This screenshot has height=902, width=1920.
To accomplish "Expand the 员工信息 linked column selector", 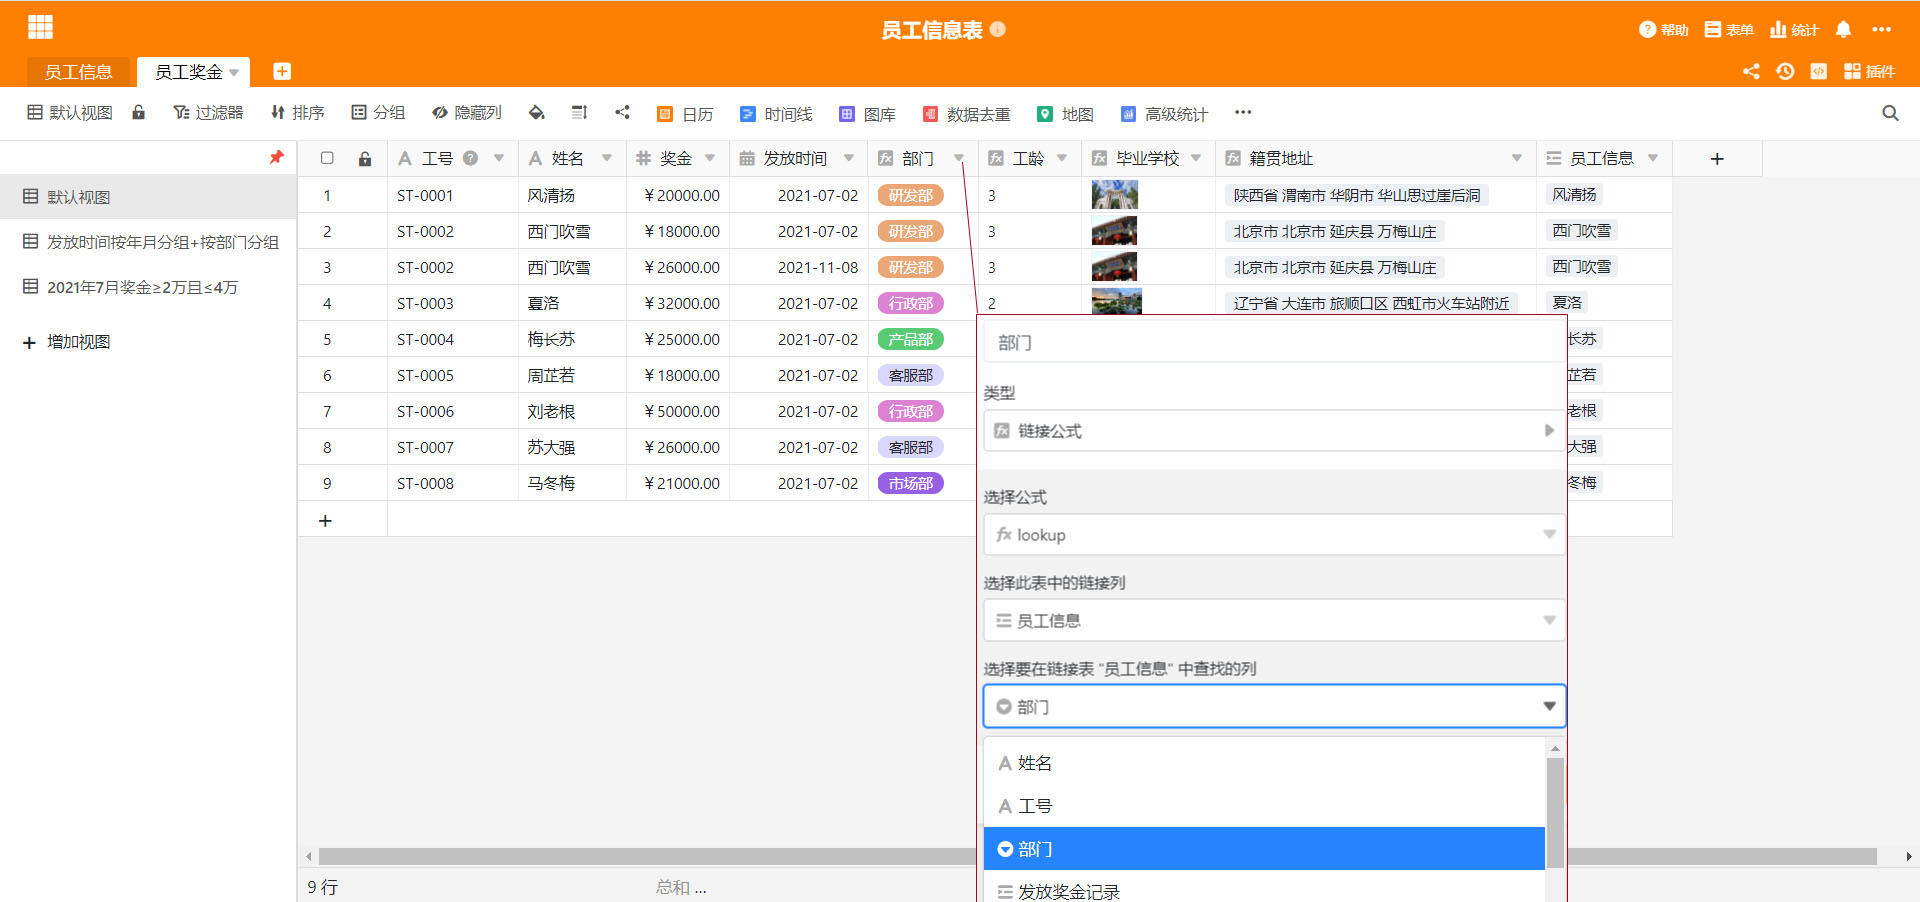I will tap(1273, 620).
